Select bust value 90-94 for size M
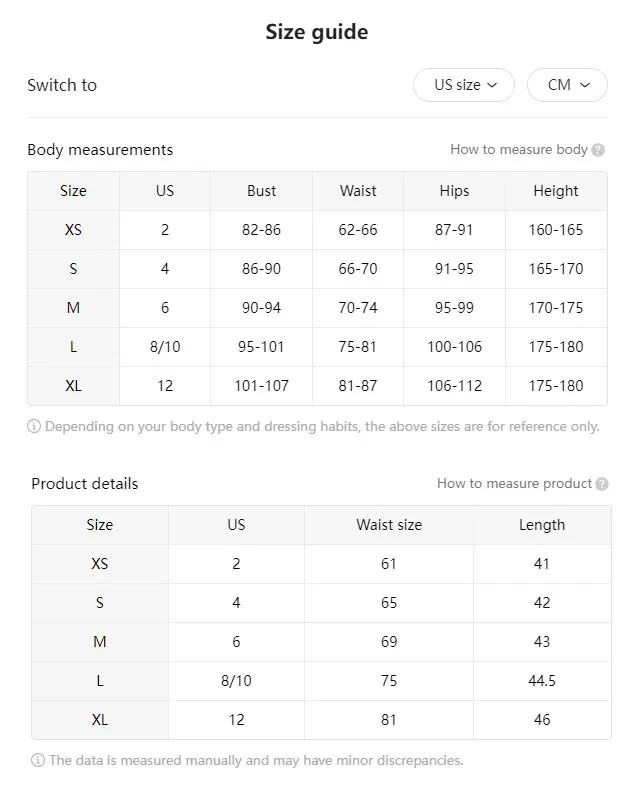Image resolution: width=640 pixels, height=800 pixels. [x=261, y=308]
